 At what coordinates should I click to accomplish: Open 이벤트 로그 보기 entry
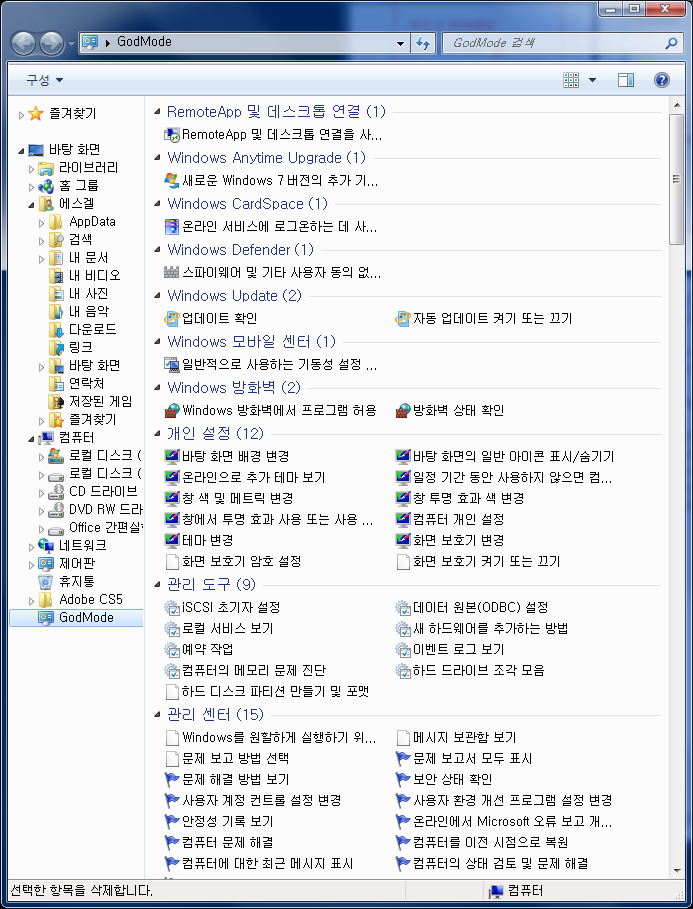pyautogui.click(x=458, y=649)
